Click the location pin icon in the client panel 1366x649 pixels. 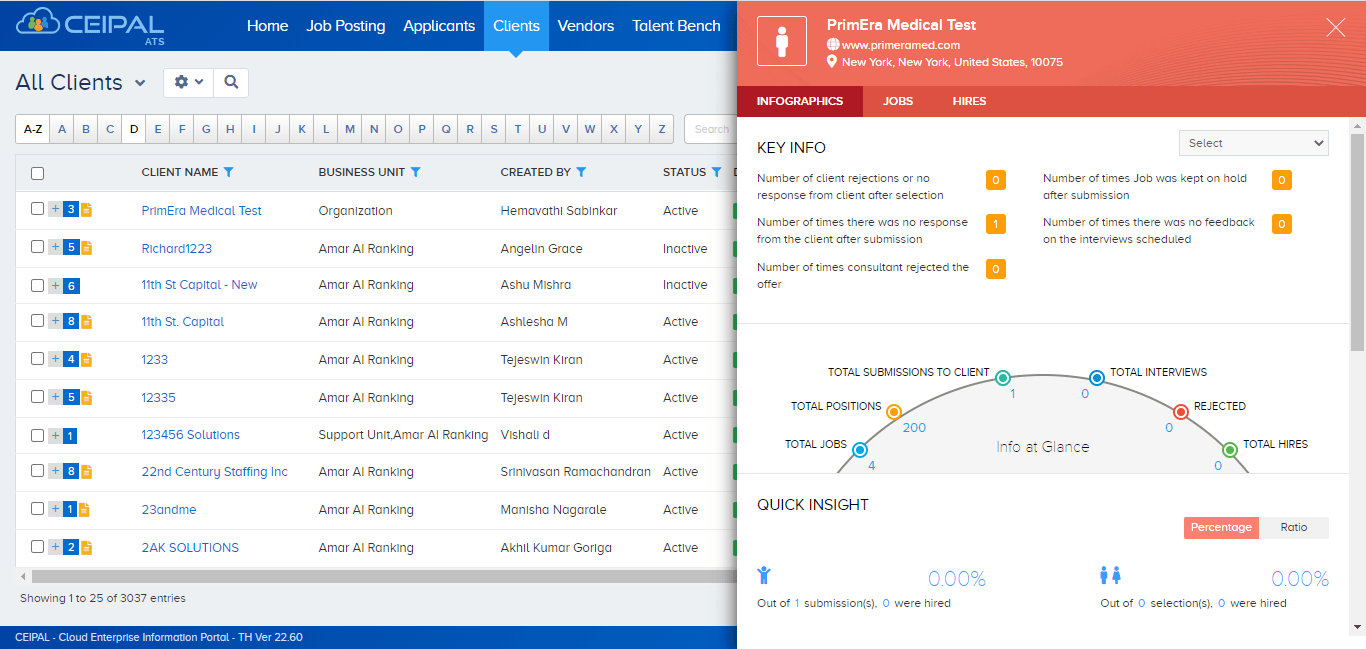click(x=832, y=61)
